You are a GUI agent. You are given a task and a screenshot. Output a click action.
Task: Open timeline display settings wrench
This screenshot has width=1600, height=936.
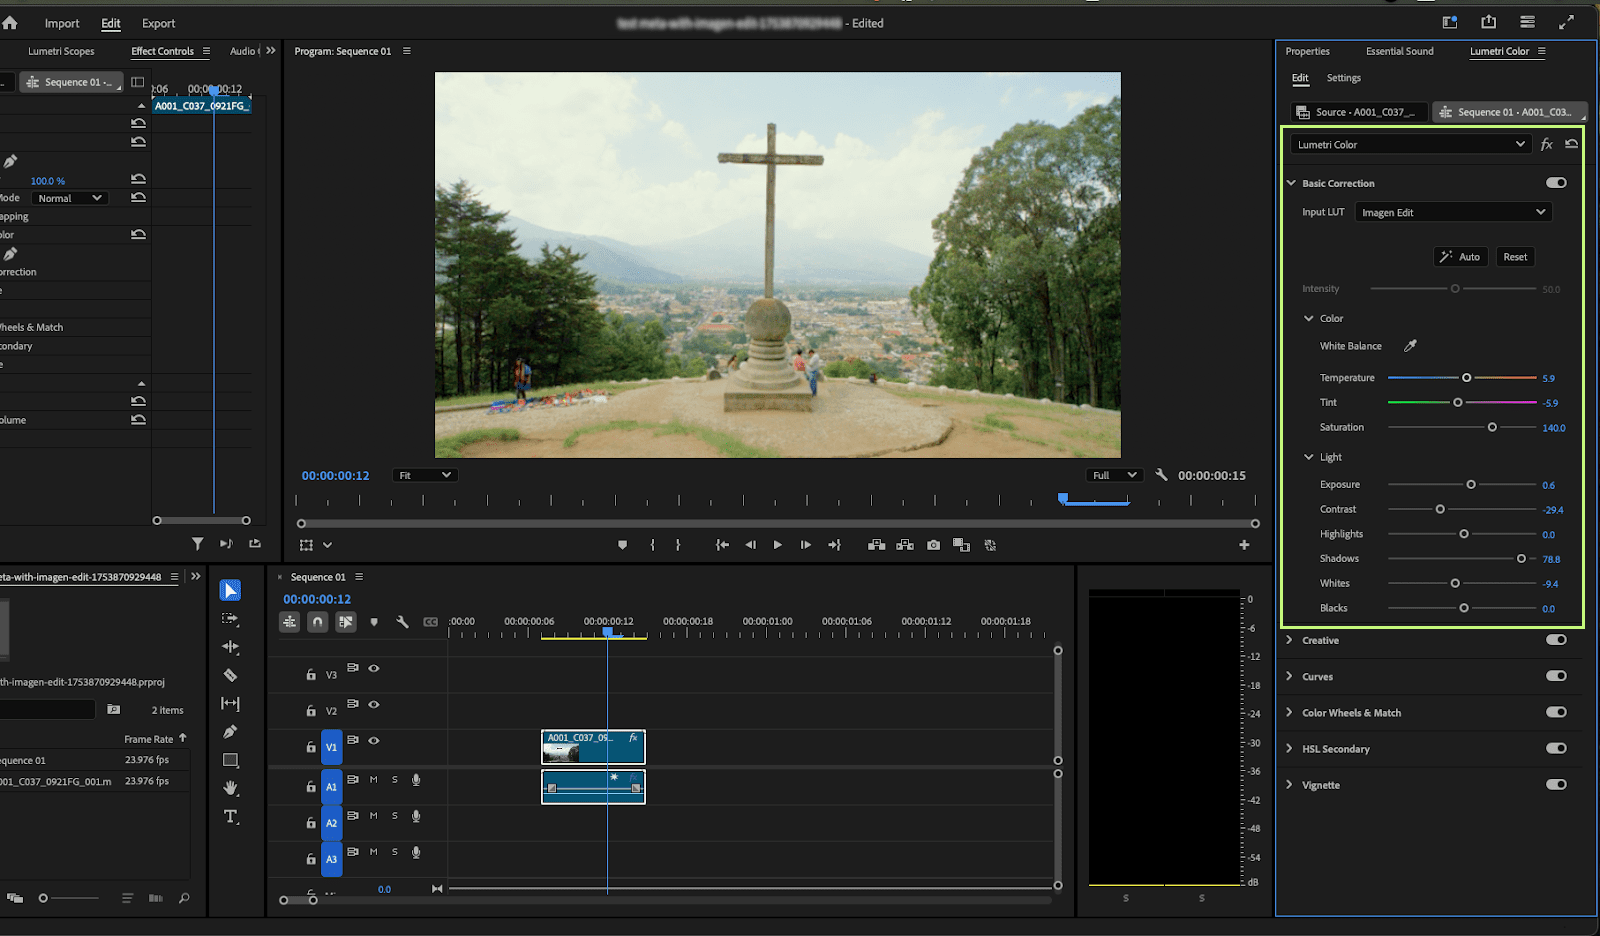402,621
